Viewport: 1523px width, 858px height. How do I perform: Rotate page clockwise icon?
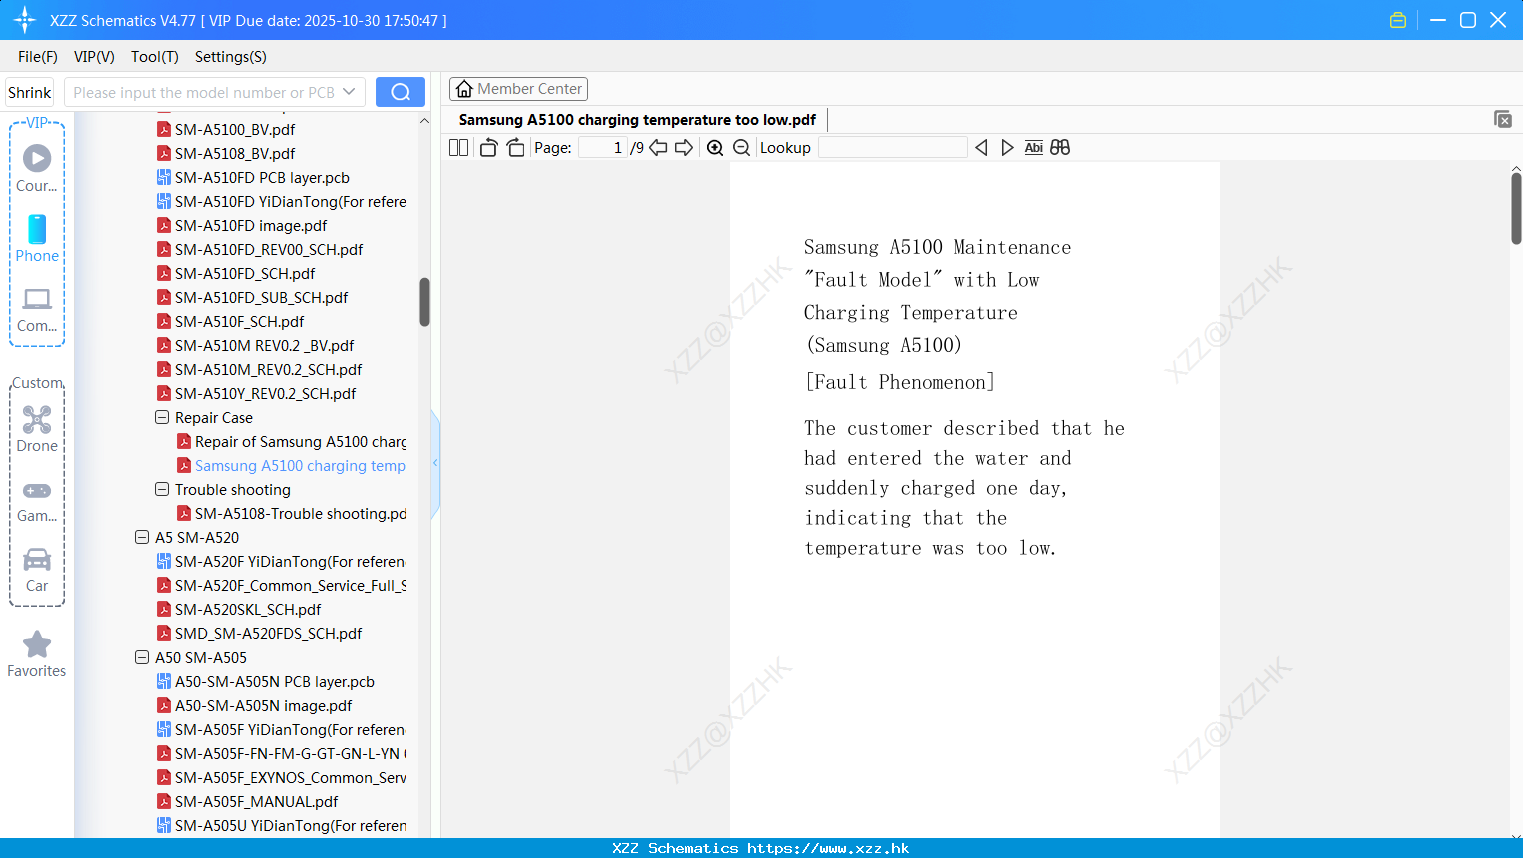[x=515, y=148]
